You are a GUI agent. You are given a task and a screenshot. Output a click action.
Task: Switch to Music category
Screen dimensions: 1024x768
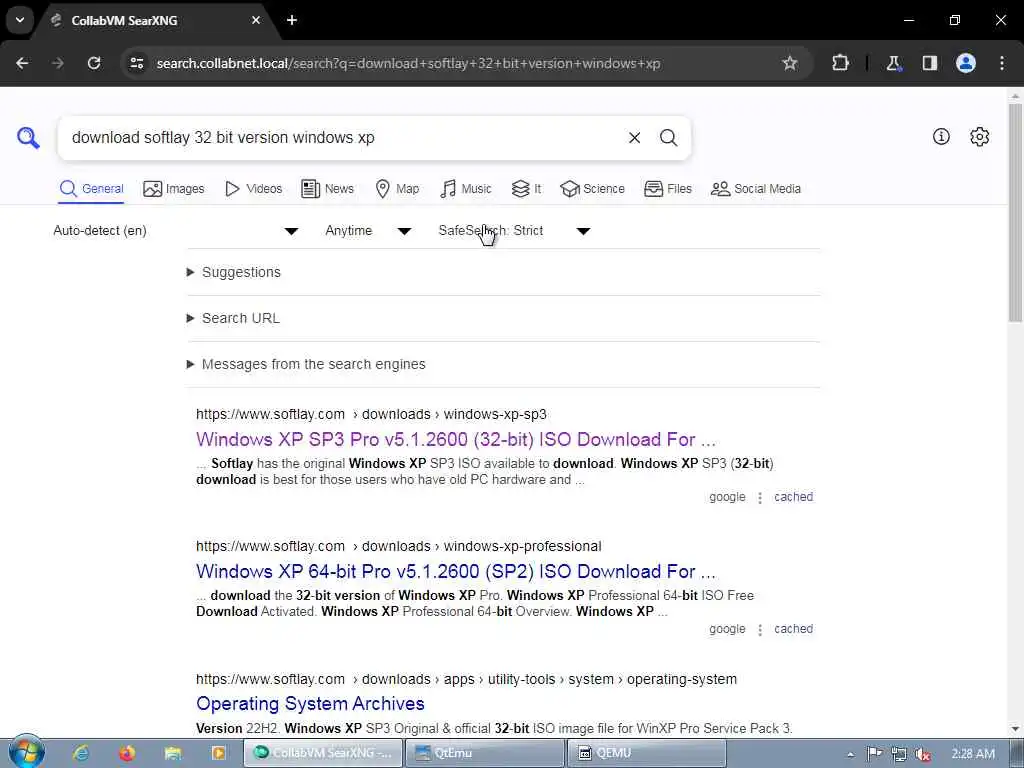(466, 189)
